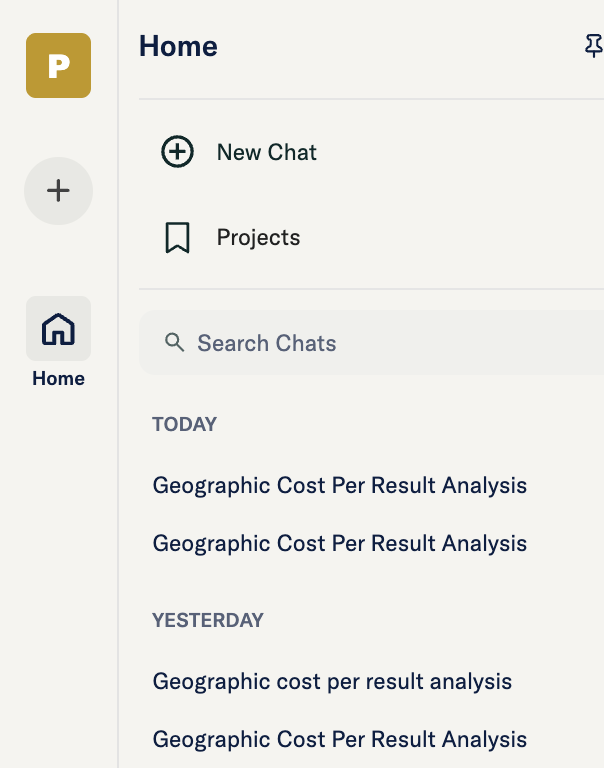Select the Home house icon in sidebar
The width and height of the screenshot is (604, 768).
(x=58, y=328)
